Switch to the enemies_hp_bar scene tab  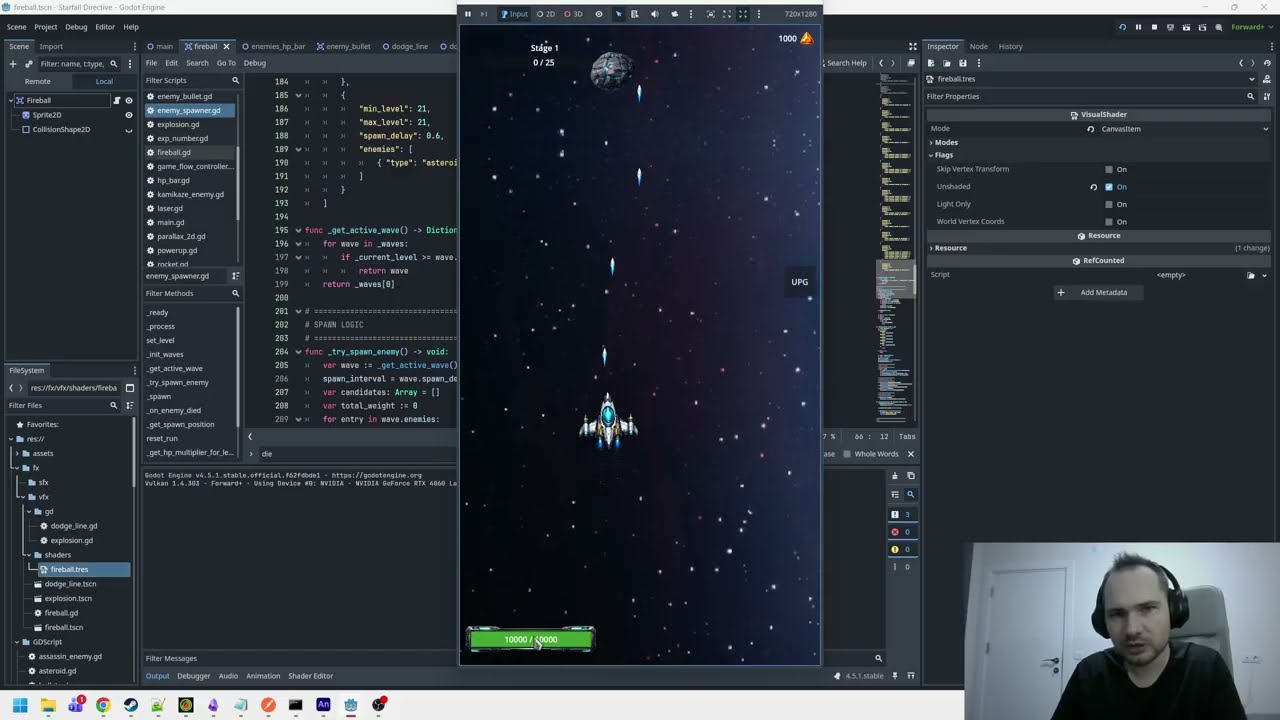click(x=272, y=46)
